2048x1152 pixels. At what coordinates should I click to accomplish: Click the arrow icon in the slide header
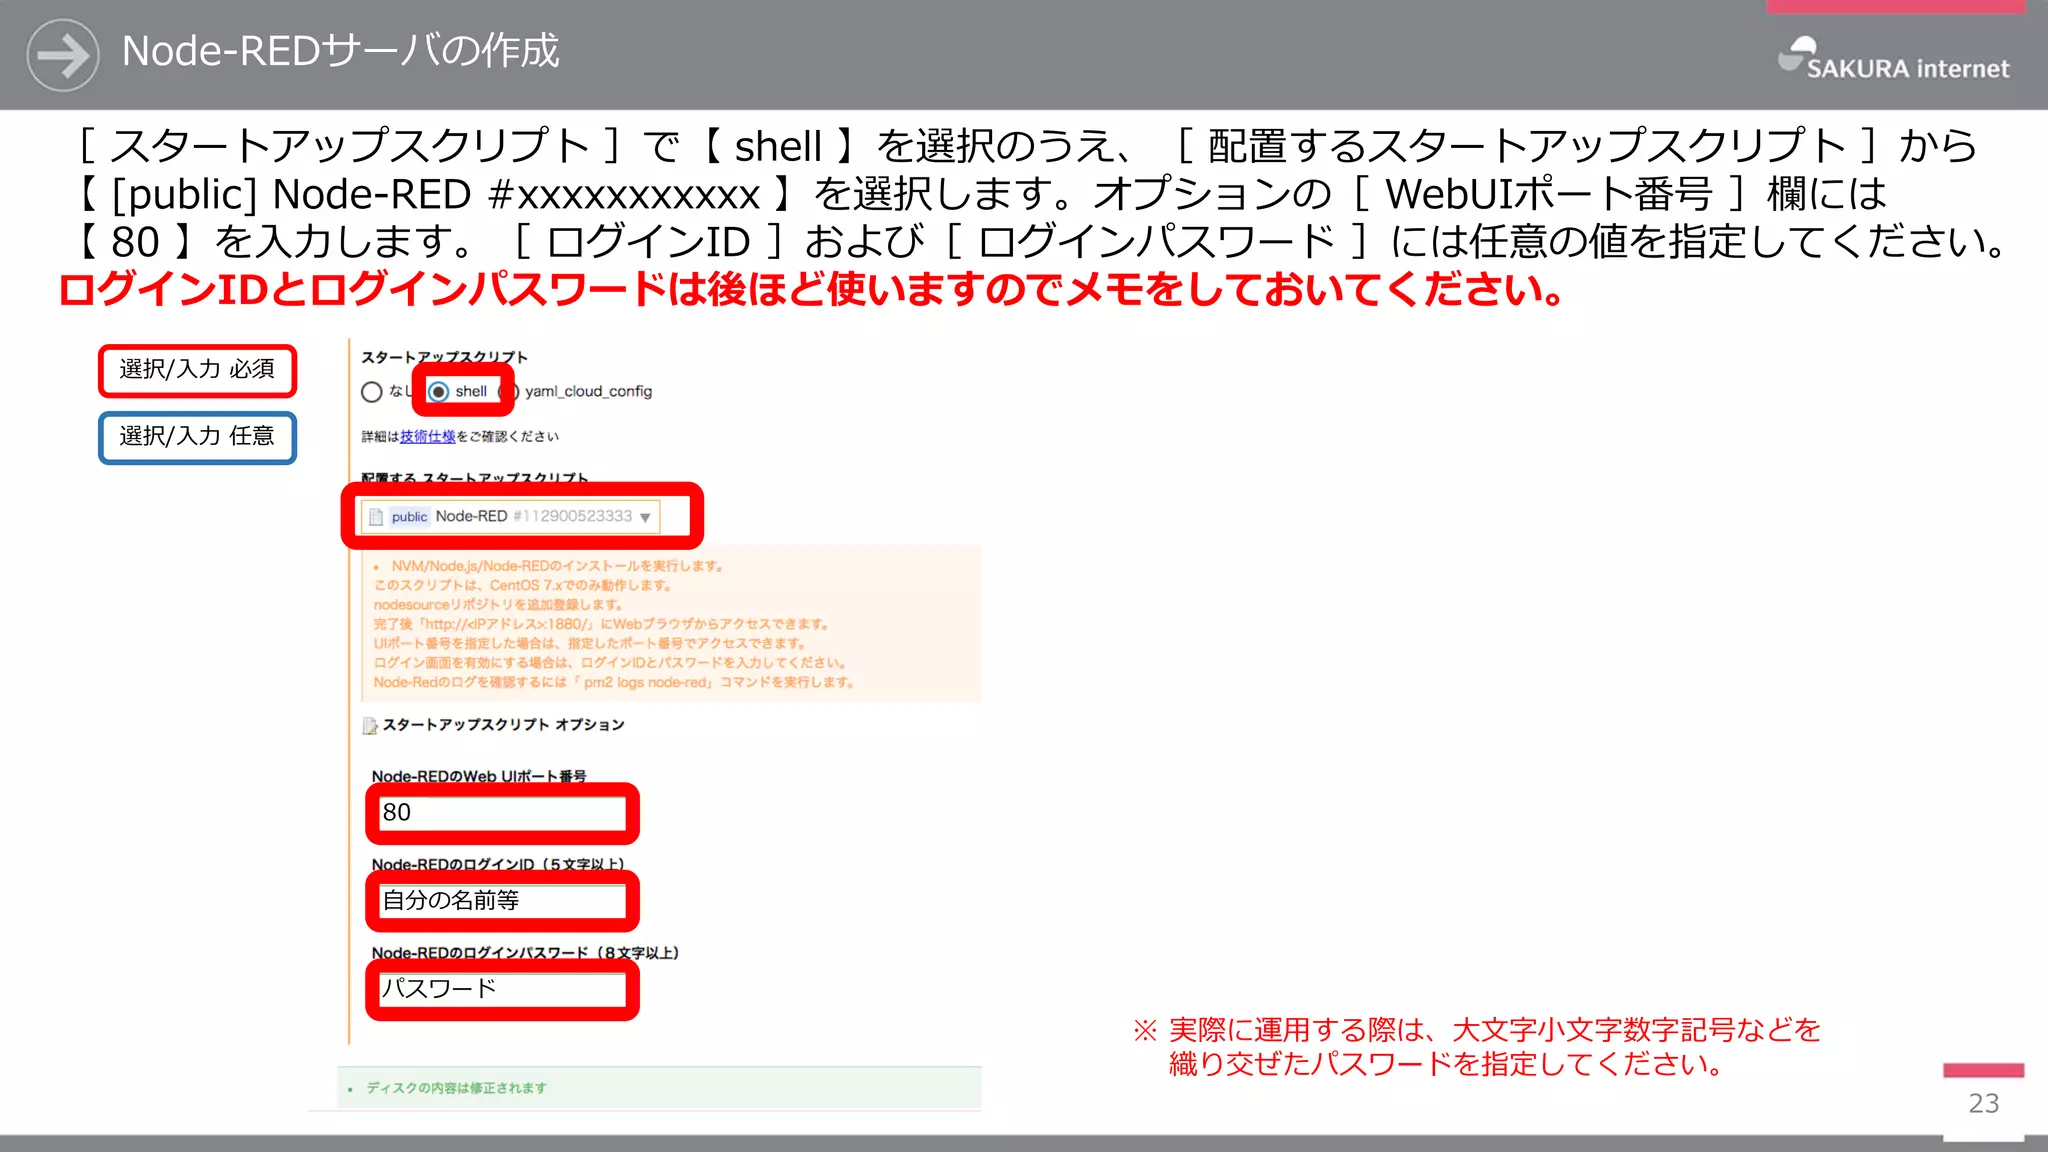[x=63, y=55]
